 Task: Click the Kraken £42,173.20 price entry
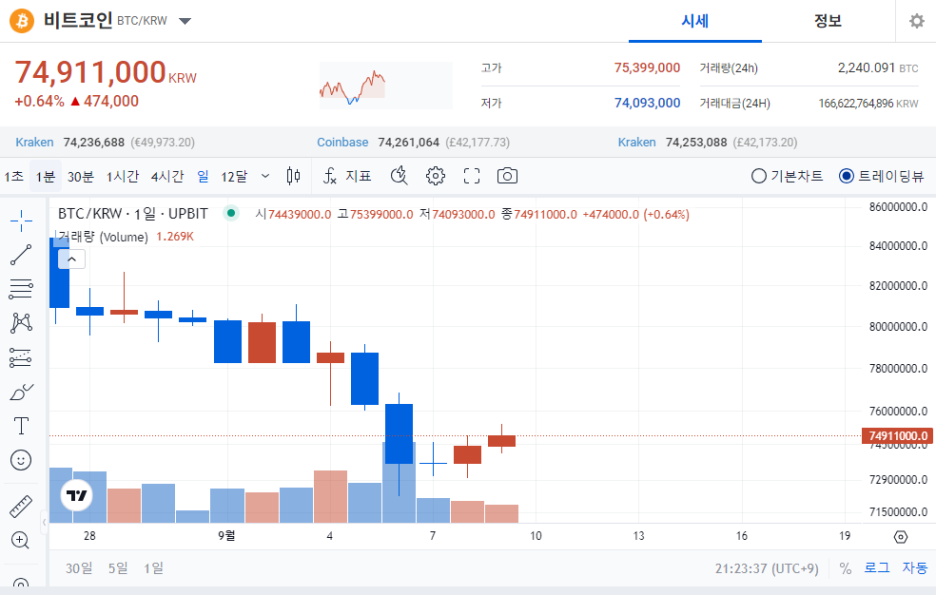click(707, 143)
